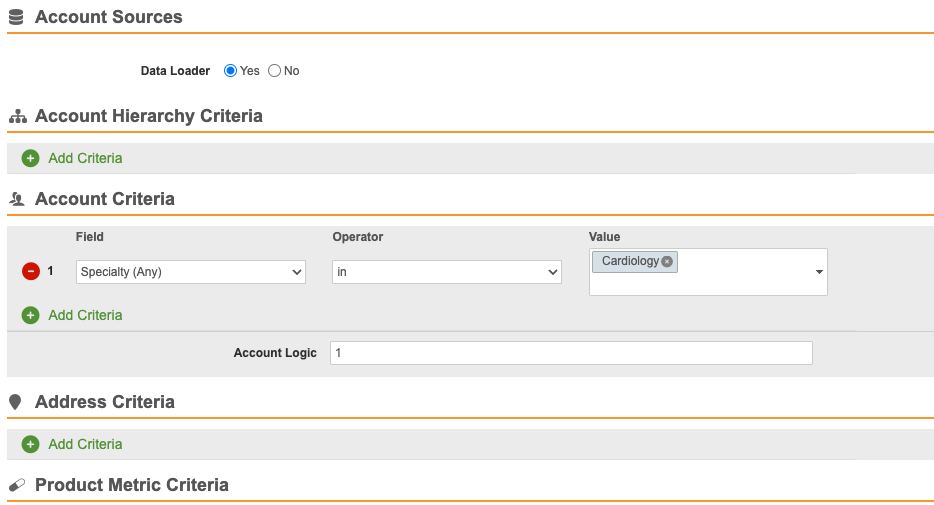Image resolution: width=934 pixels, height=505 pixels.
Task: Select No for Data Loader
Action: pyautogui.click(x=274, y=71)
